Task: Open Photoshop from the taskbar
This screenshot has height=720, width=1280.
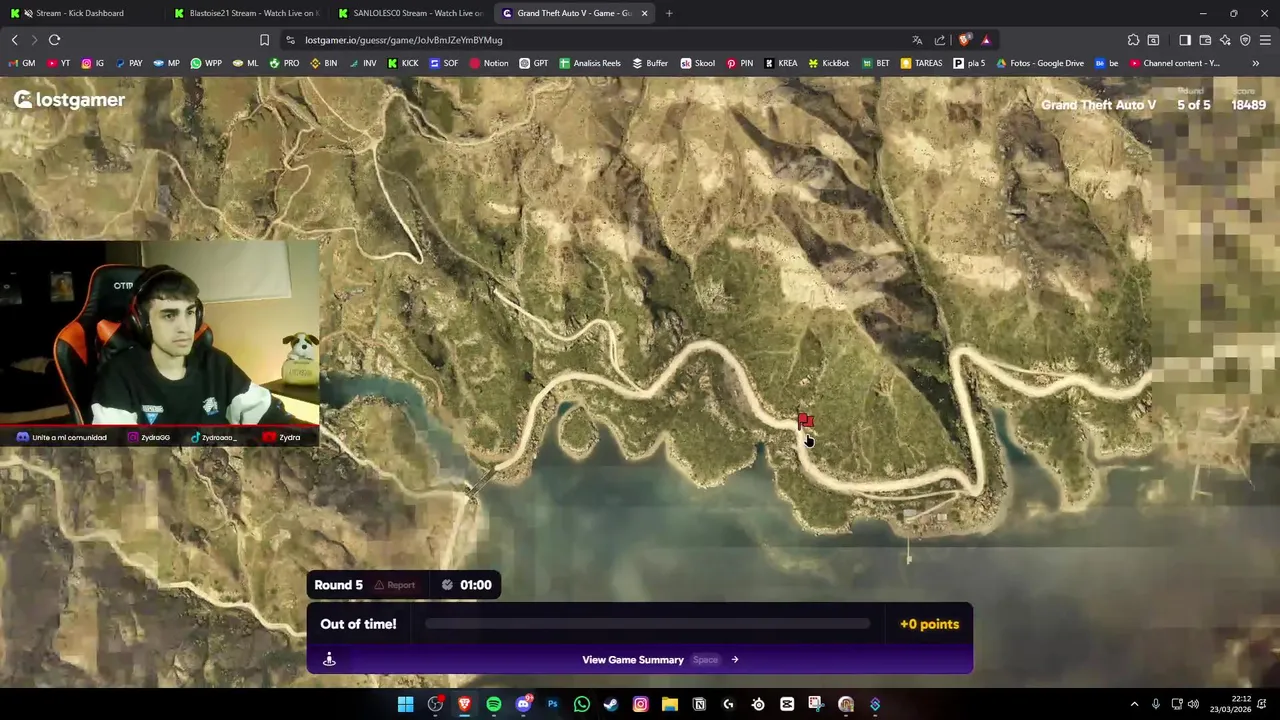Action: 552,705
